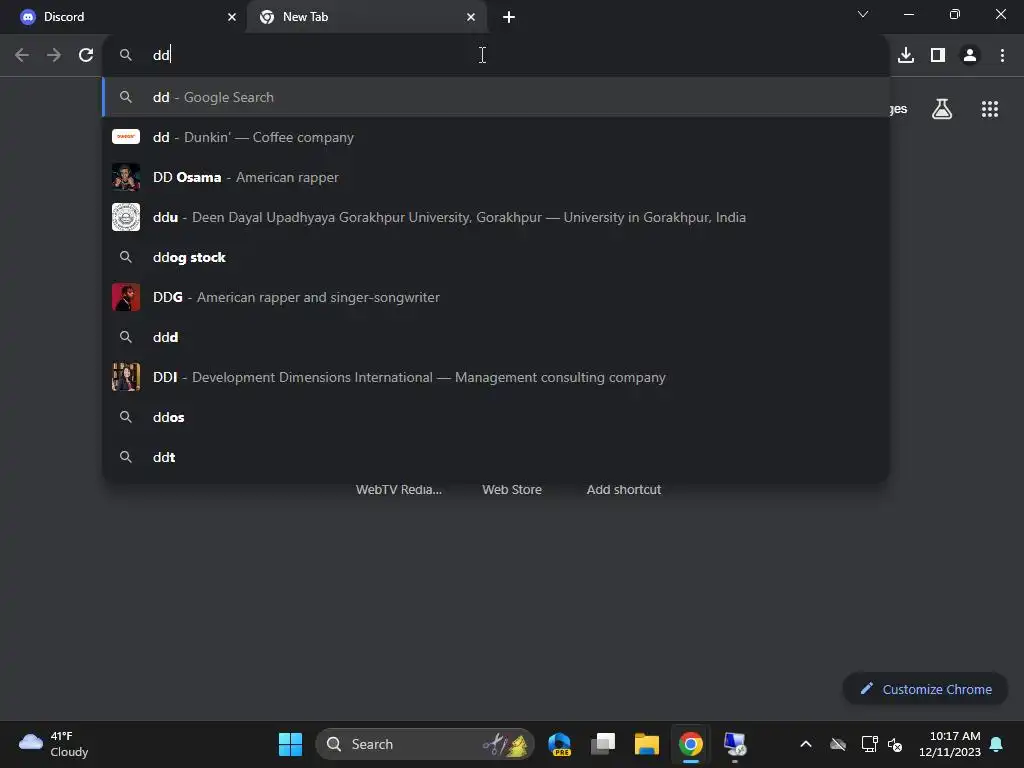Open Task View on the taskbar
Image resolution: width=1024 pixels, height=768 pixels.
coord(603,744)
